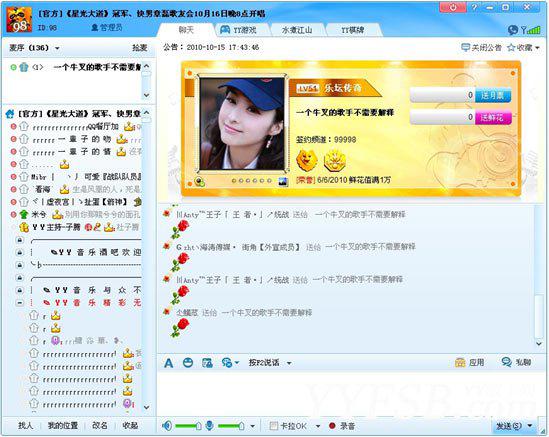Select user 米兮 in the list

(x=39, y=214)
